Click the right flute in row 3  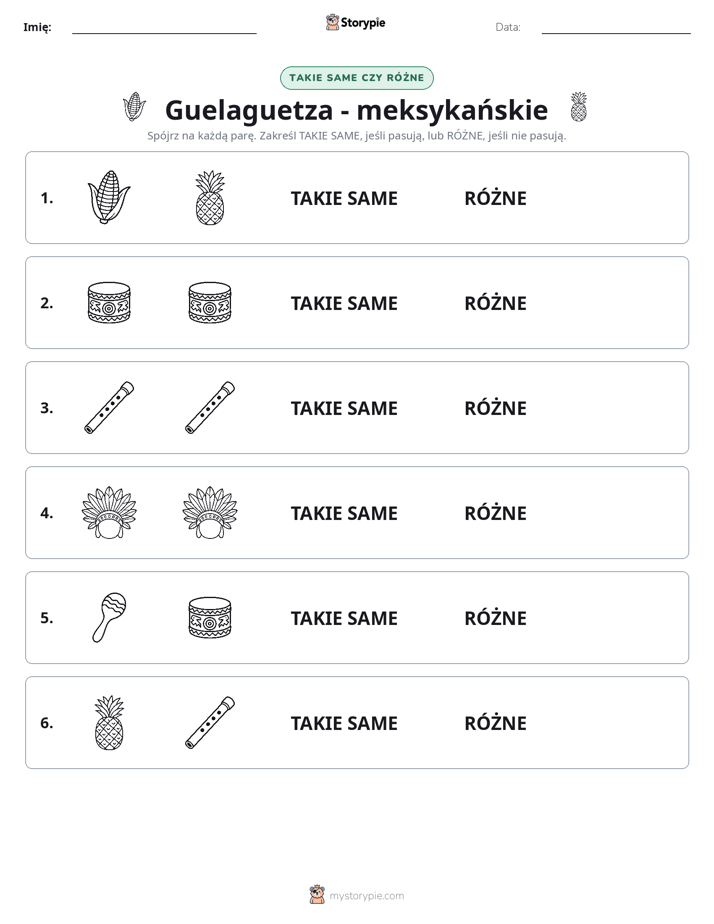[x=210, y=407]
